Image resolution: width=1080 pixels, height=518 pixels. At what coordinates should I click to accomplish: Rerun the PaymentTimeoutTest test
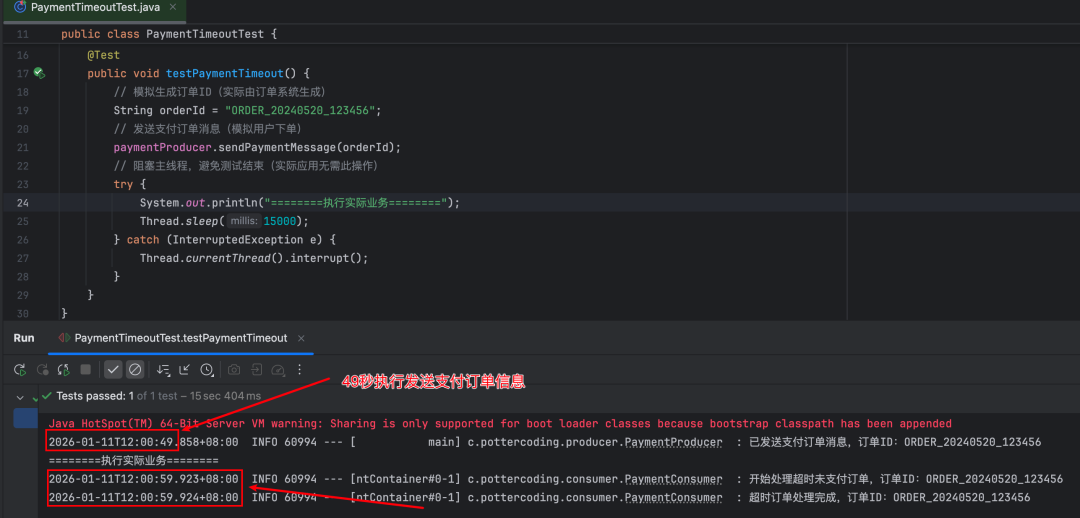(20, 370)
